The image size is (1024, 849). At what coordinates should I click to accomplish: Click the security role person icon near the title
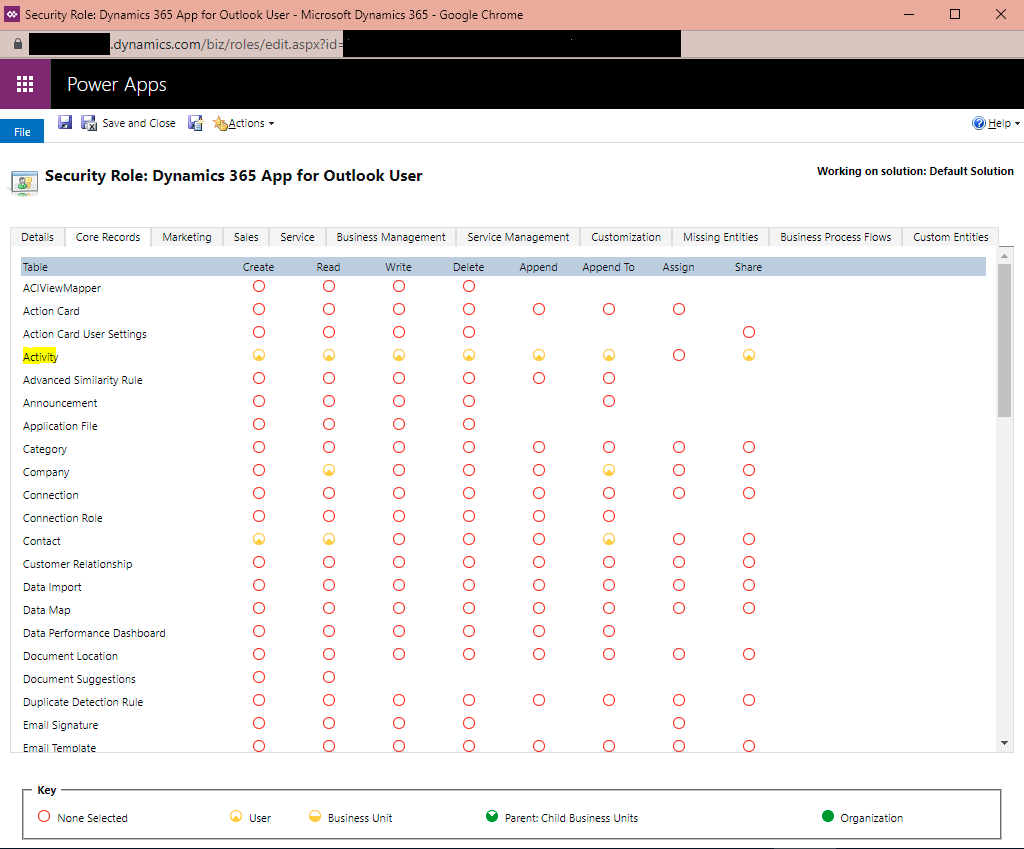24,183
